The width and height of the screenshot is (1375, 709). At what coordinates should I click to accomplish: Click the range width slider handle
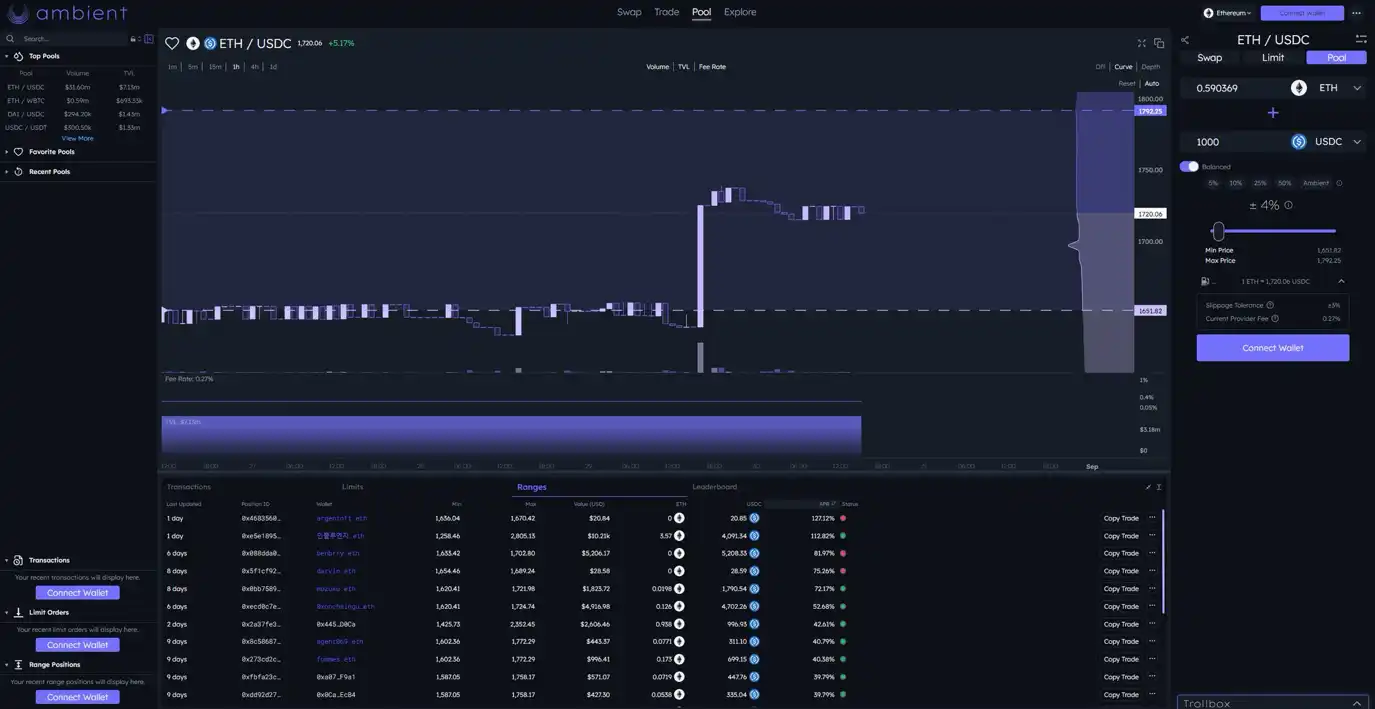pyautogui.click(x=1218, y=231)
